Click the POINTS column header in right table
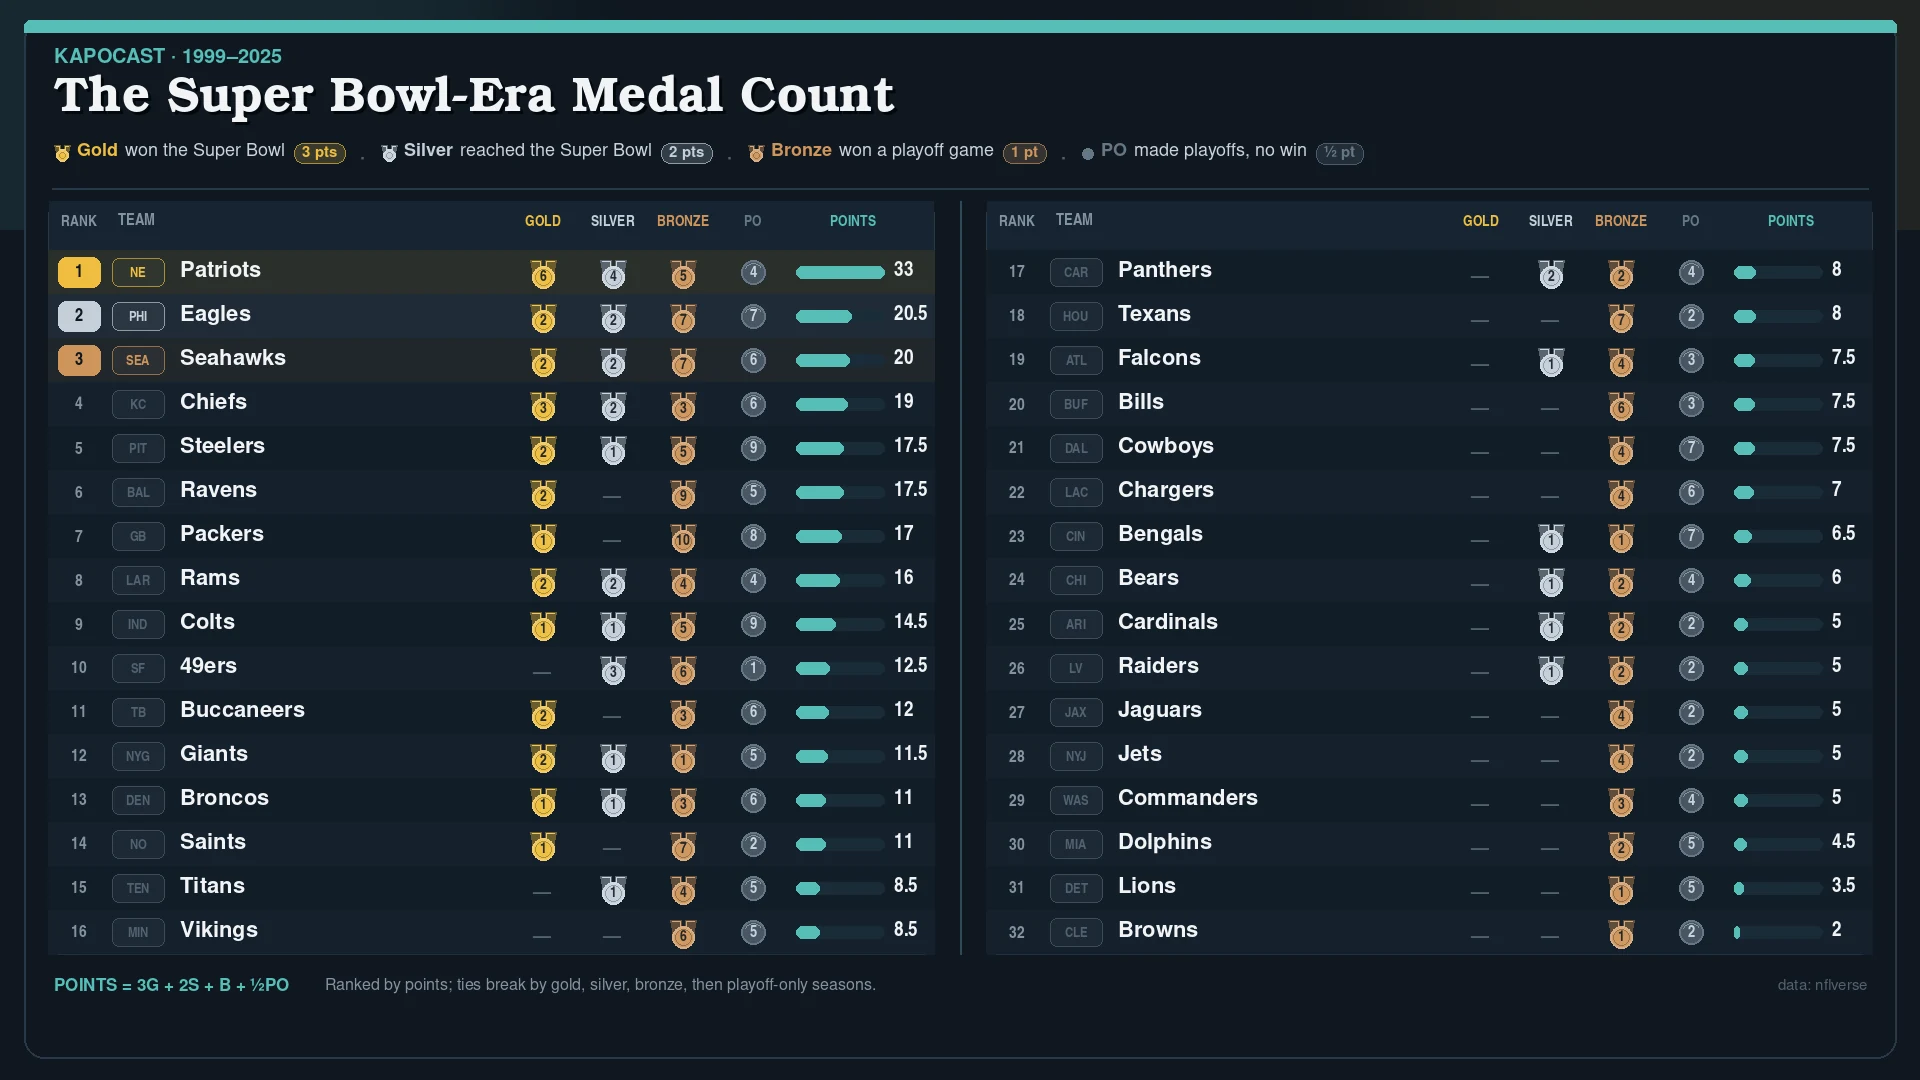Image resolution: width=1920 pixels, height=1080 pixels. point(1791,221)
